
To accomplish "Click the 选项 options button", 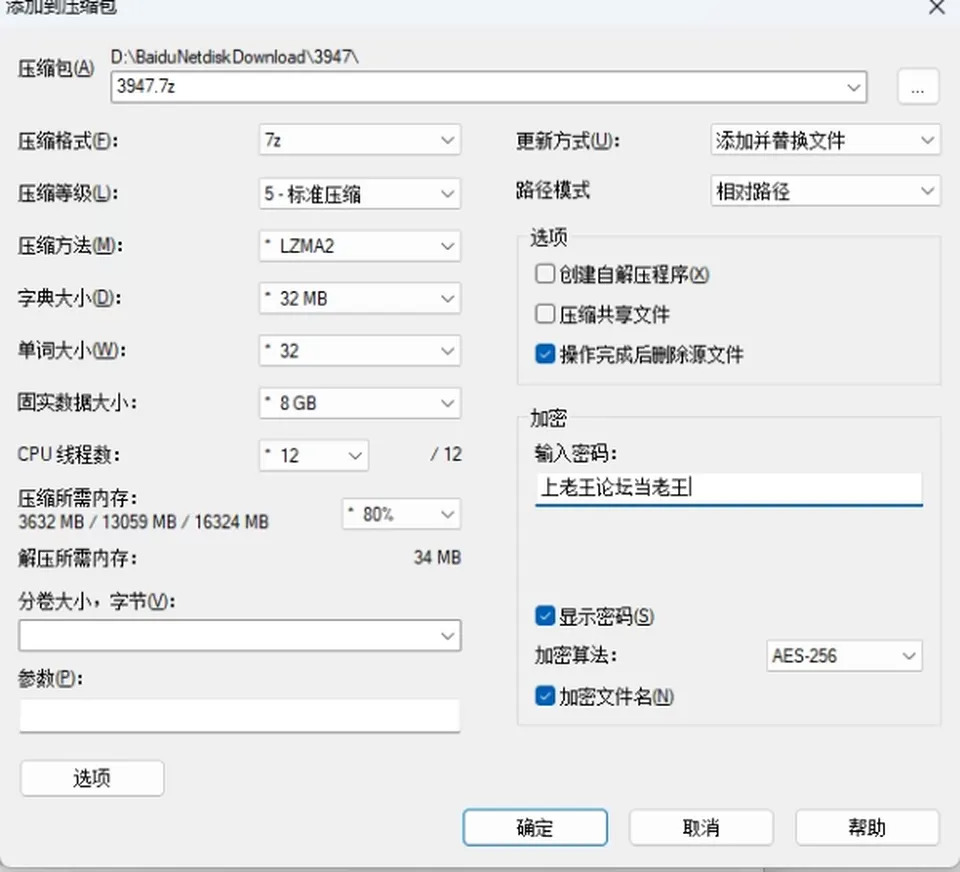I will [x=92, y=778].
